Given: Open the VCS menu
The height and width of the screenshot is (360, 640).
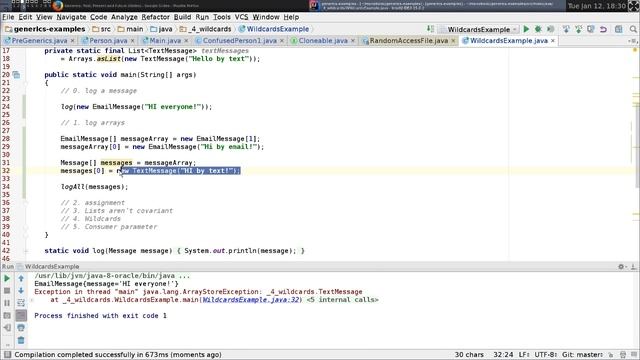Looking at the screenshot, I should [x=241, y=17].
